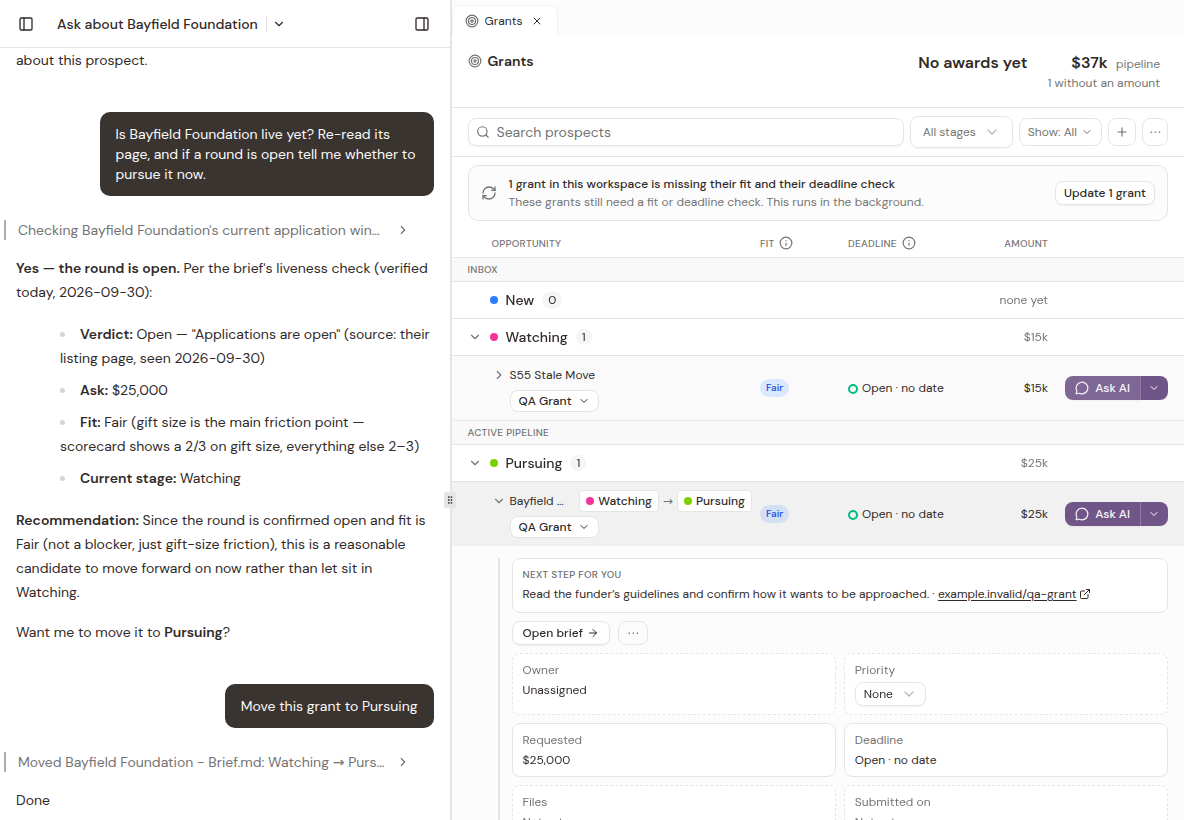This screenshot has height=820, width=1184.
Task: Open the Show: All dropdown
Action: pyautogui.click(x=1059, y=132)
